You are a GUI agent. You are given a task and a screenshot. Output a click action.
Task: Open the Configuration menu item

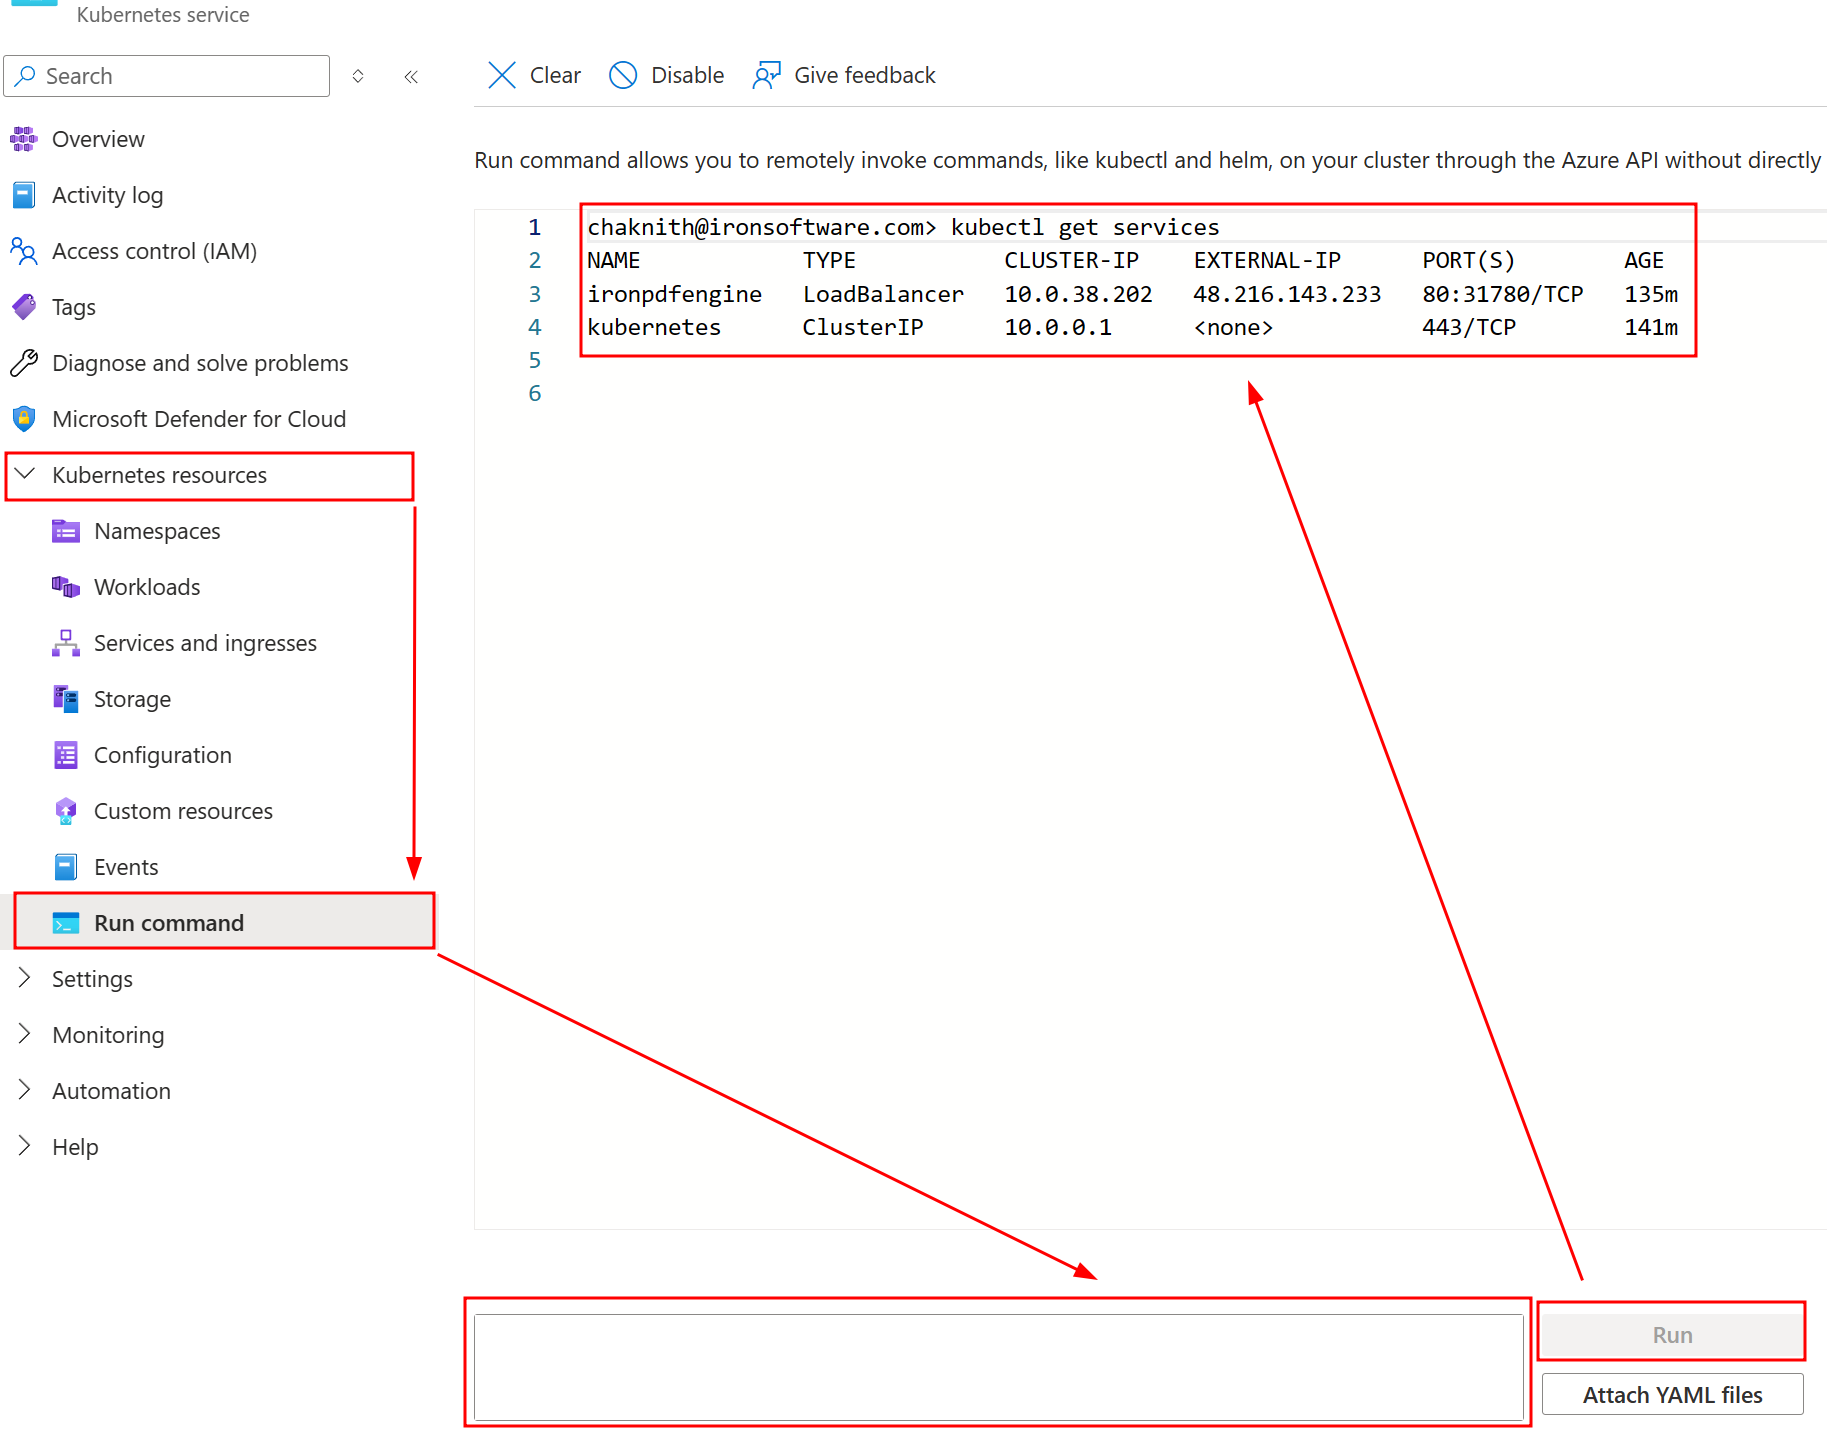(163, 755)
